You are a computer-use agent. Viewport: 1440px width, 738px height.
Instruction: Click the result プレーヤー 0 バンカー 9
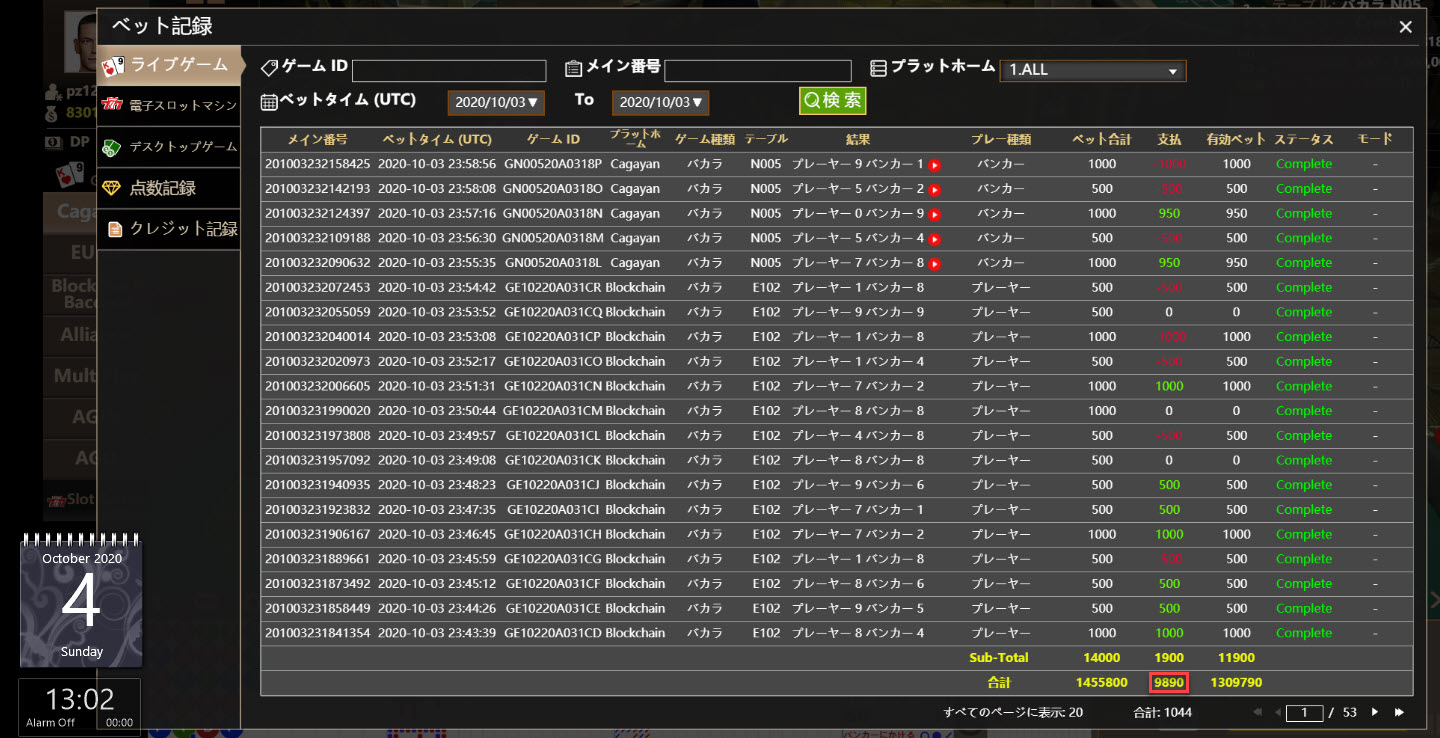coord(858,213)
